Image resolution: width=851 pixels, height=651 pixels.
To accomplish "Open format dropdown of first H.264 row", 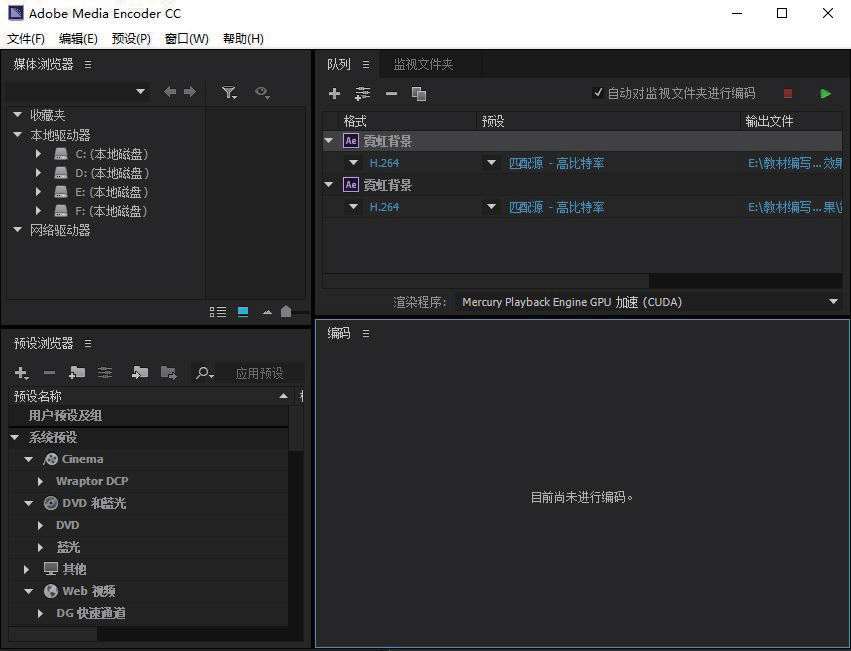I will (353, 163).
